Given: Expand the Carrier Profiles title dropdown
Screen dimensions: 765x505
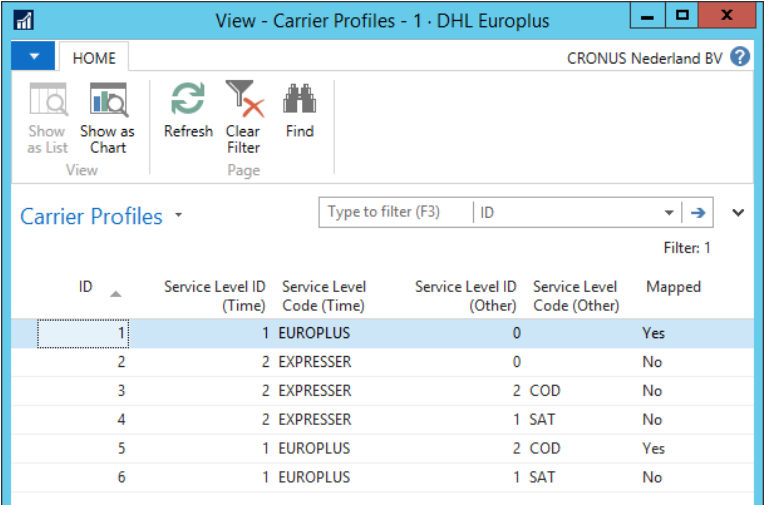Looking at the screenshot, I should click(179, 215).
